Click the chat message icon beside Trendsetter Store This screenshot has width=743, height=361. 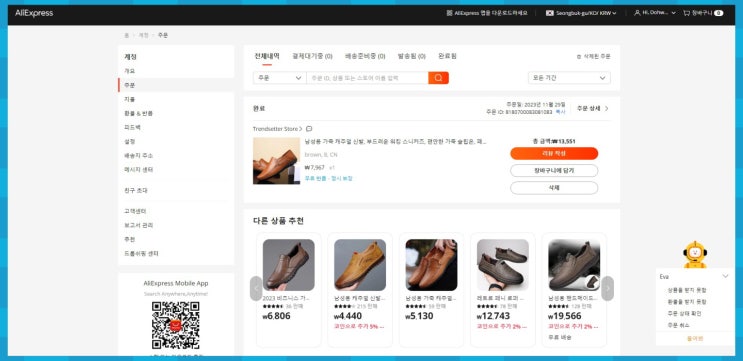click(309, 129)
